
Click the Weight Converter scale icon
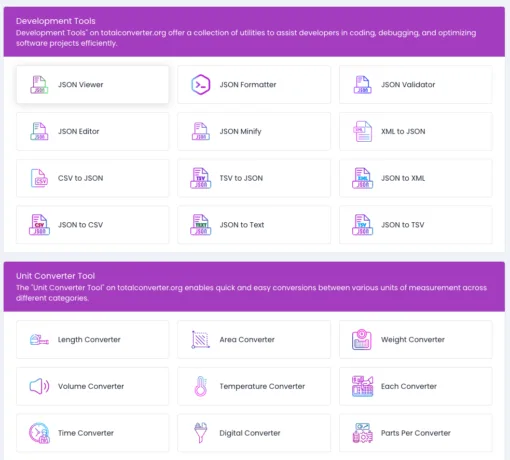[x=362, y=340]
